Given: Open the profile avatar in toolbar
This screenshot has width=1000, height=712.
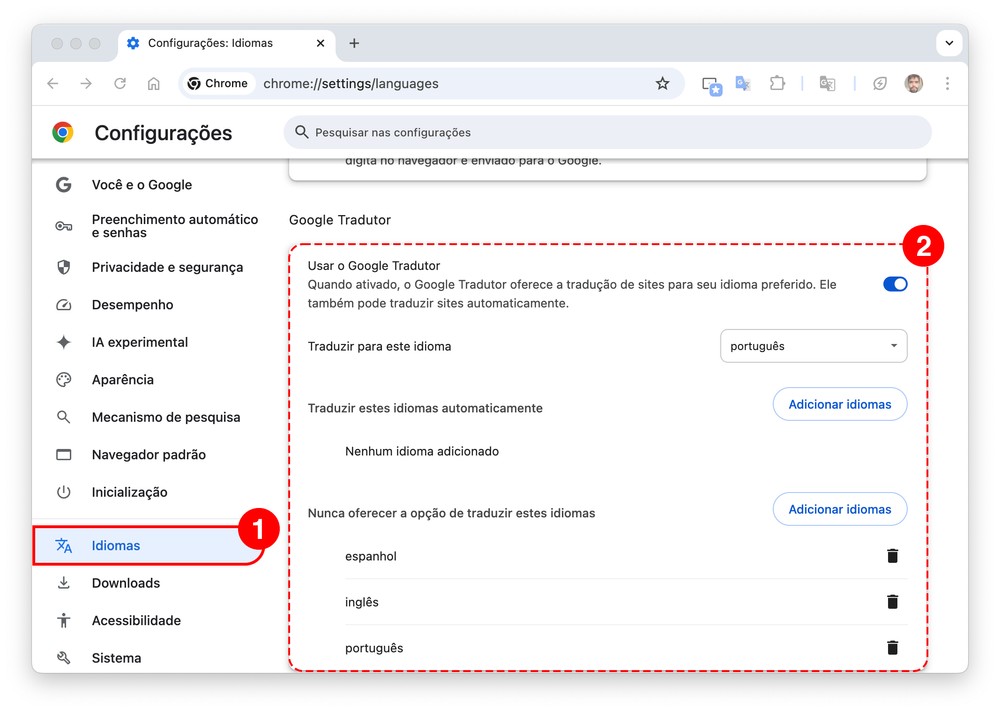Looking at the screenshot, I should (x=914, y=84).
